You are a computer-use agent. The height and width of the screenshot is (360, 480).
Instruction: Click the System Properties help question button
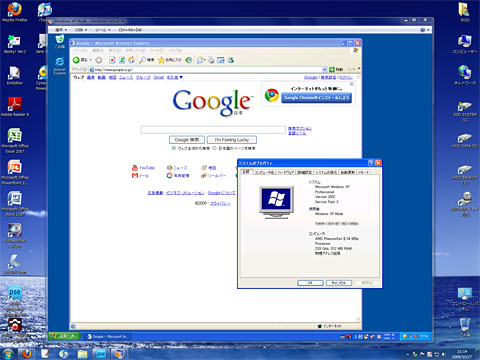tap(371, 163)
